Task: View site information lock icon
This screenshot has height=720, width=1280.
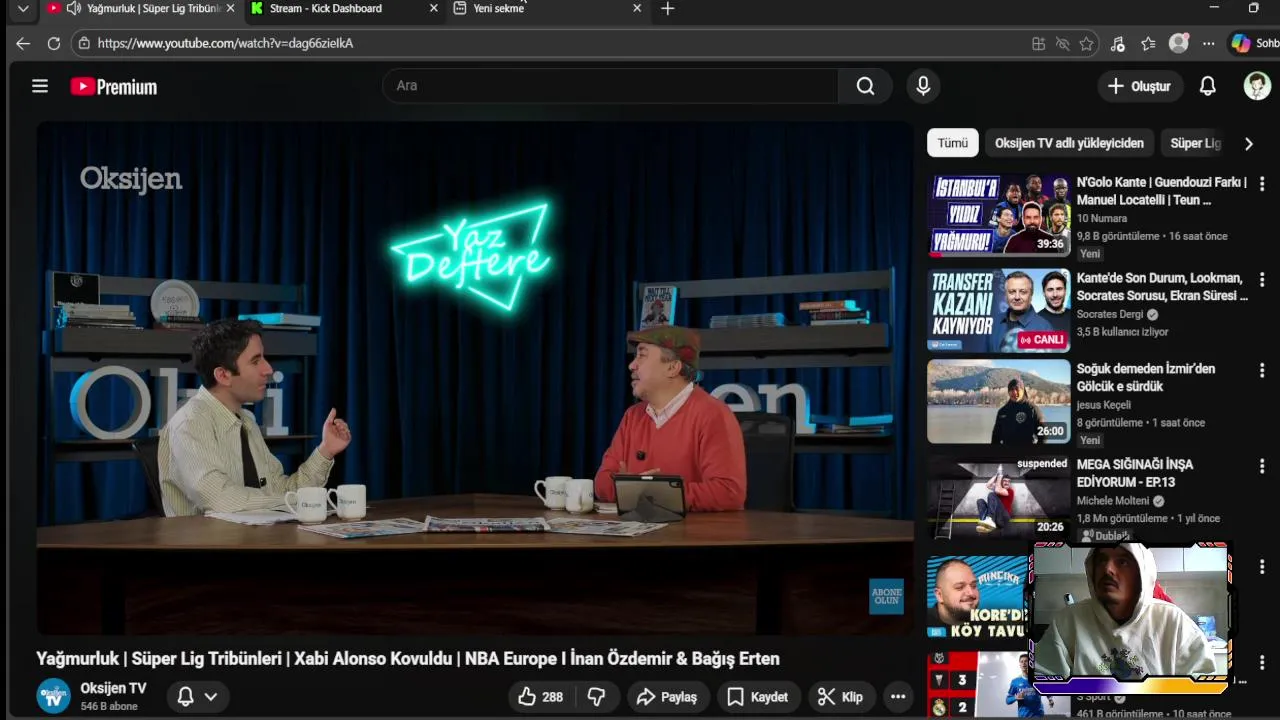Action: coord(84,43)
